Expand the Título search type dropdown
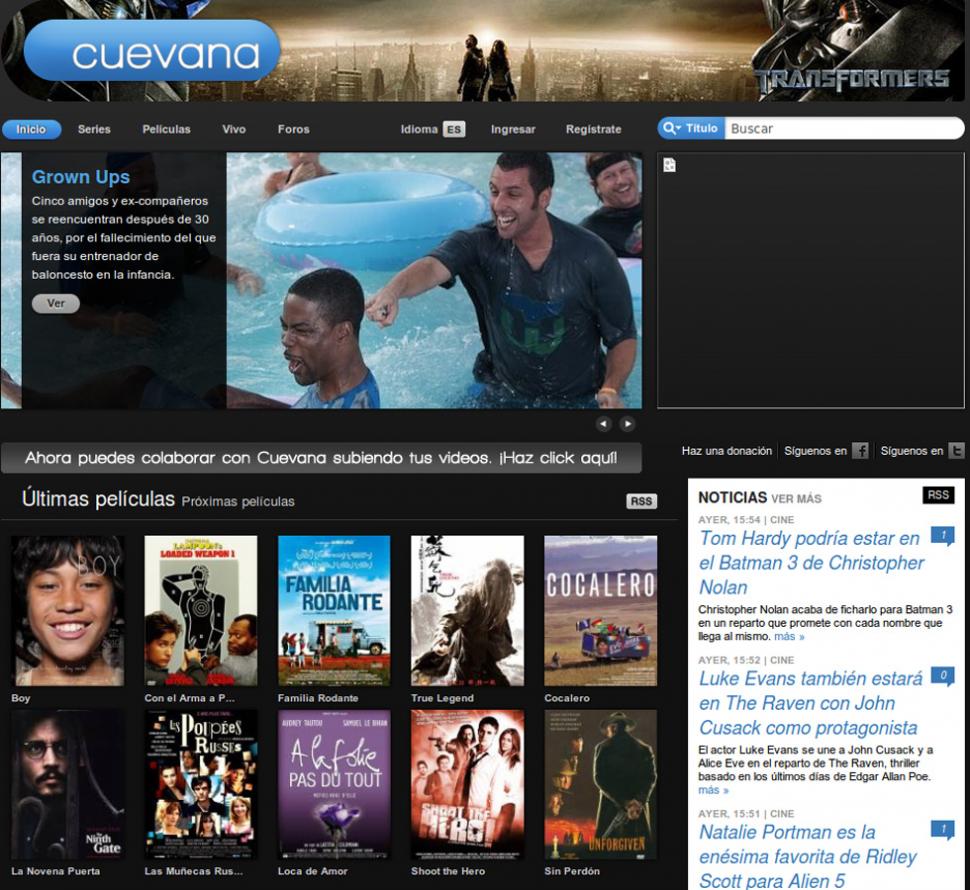This screenshot has height=890, width=970. click(689, 129)
